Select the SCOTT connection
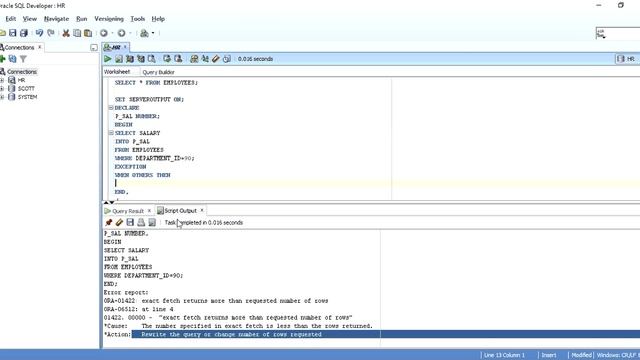 click(x=26, y=89)
